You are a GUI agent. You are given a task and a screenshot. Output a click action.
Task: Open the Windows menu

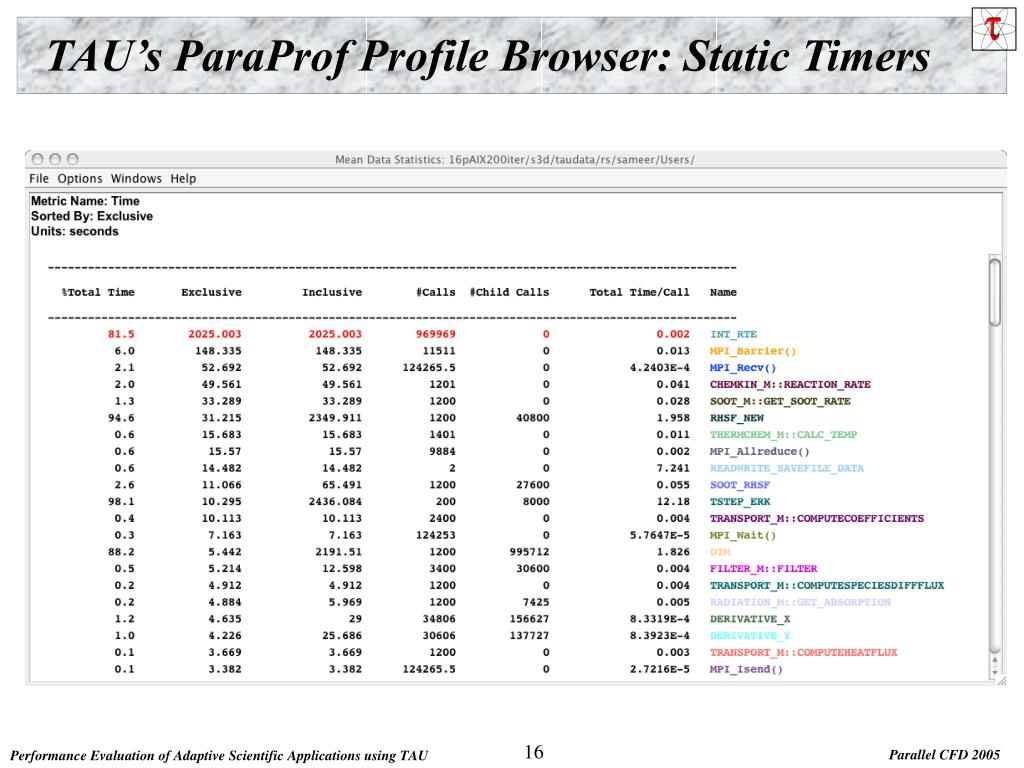136,178
